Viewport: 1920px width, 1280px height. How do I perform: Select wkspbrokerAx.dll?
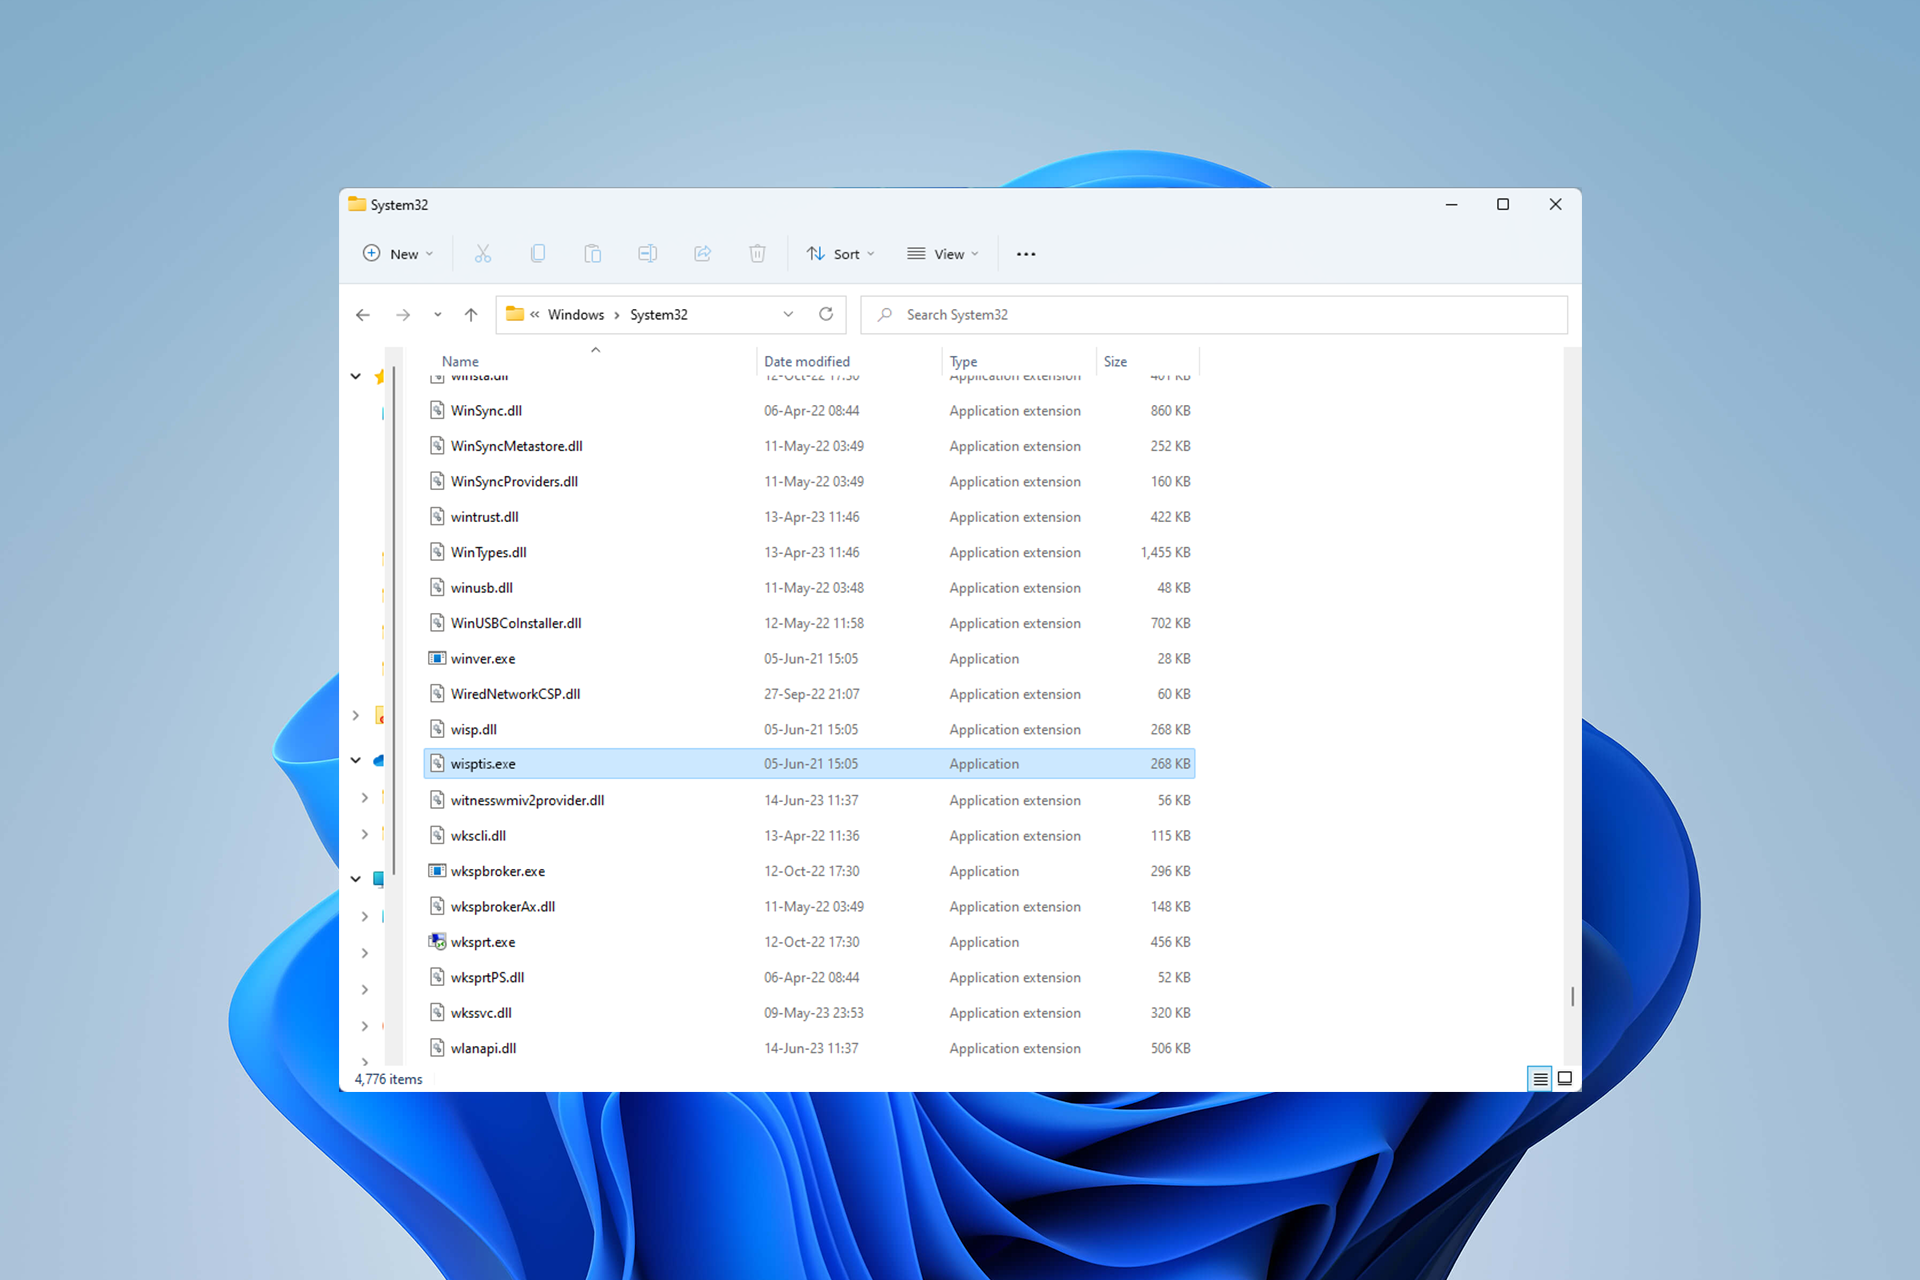(810, 906)
